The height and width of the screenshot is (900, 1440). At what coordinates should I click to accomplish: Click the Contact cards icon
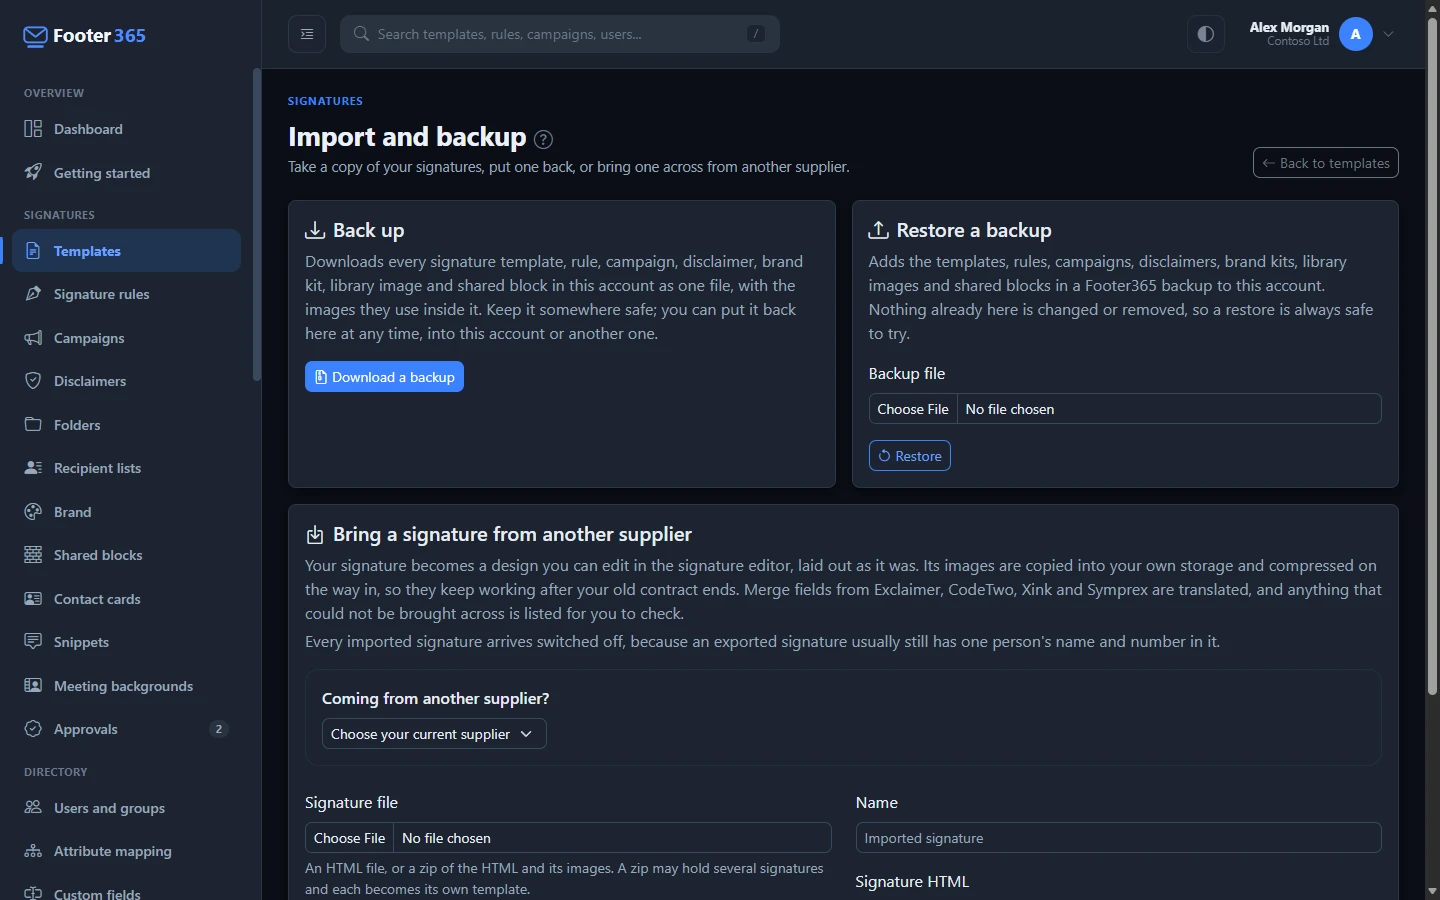(x=33, y=599)
